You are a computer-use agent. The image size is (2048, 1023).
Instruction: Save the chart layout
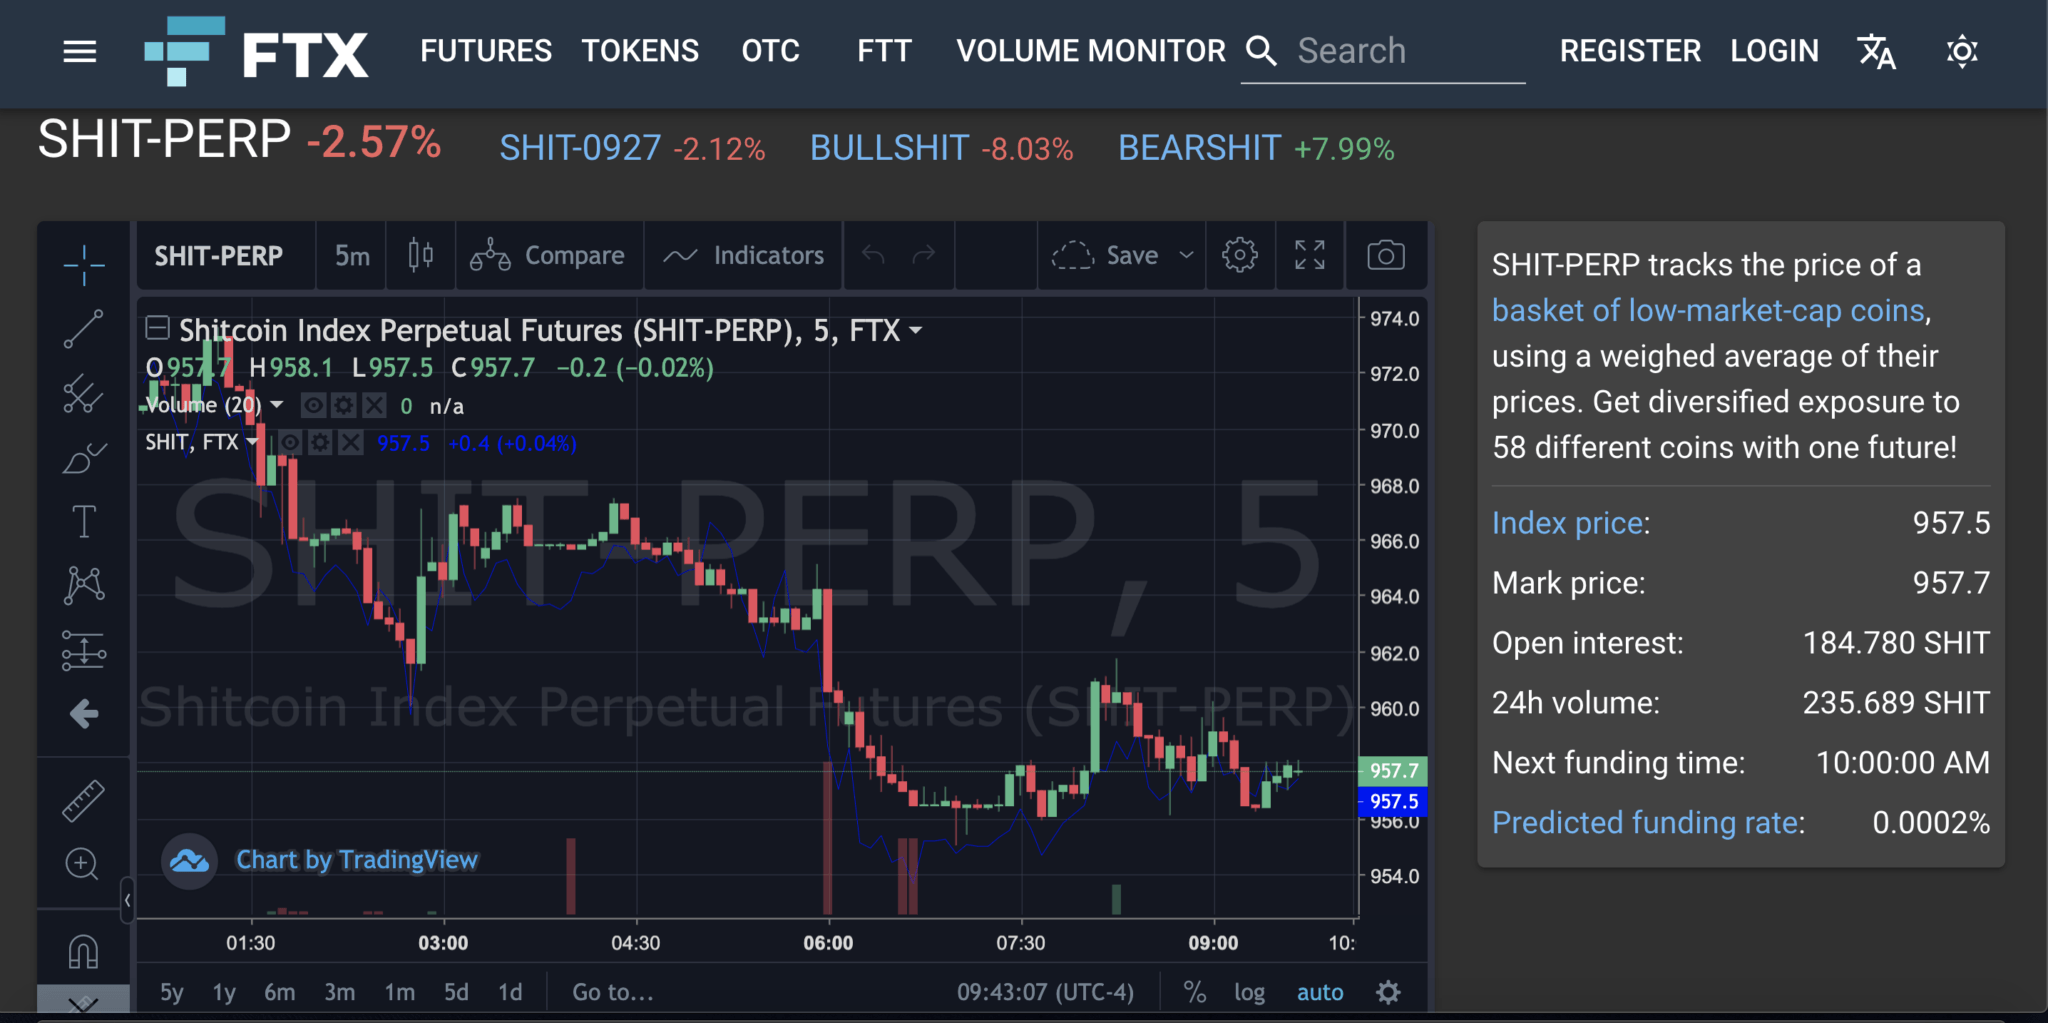pyautogui.click(x=1105, y=256)
